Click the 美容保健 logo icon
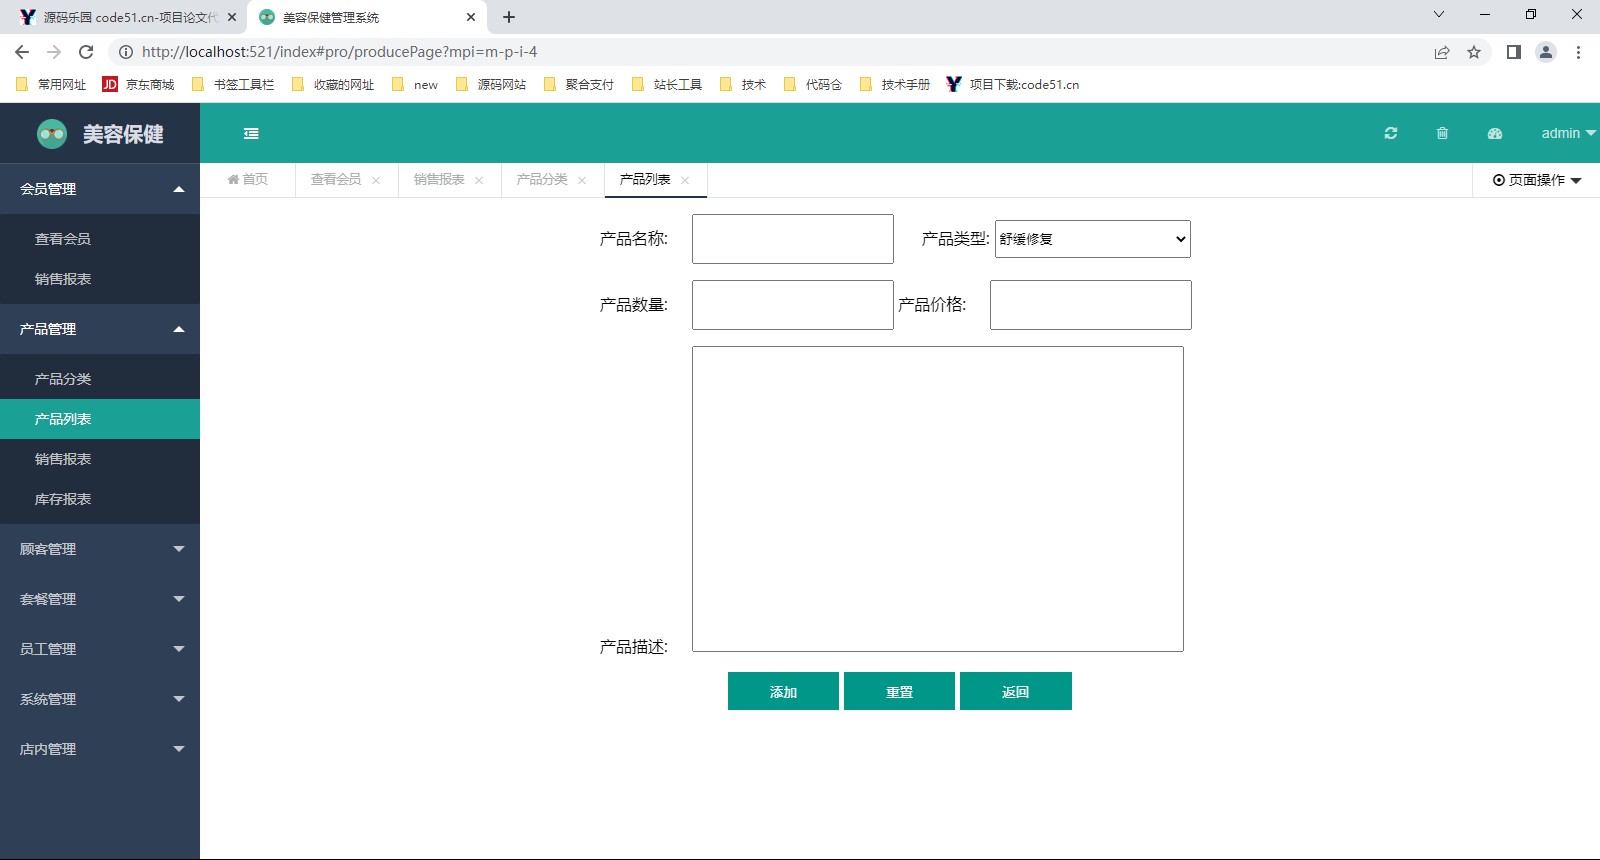 [x=51, y=133]
